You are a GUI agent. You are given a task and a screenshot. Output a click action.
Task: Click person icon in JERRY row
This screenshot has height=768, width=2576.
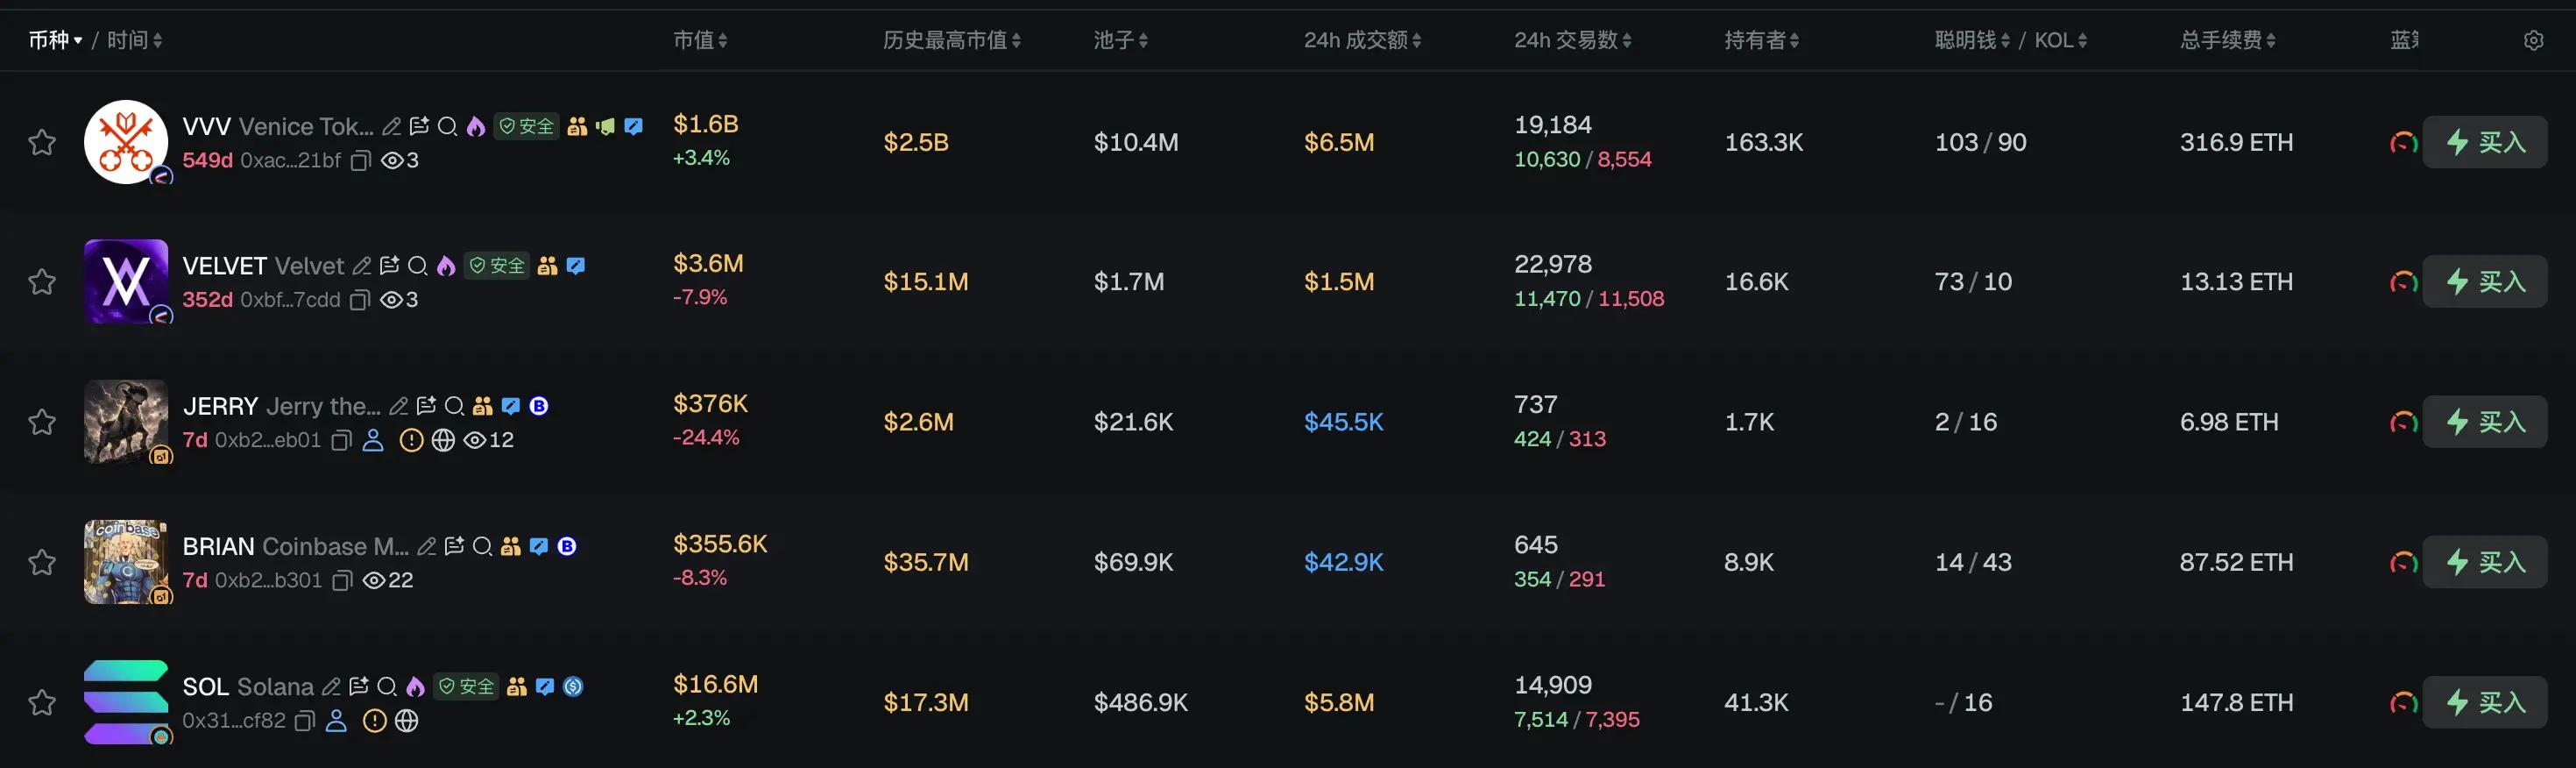(373, 440)
